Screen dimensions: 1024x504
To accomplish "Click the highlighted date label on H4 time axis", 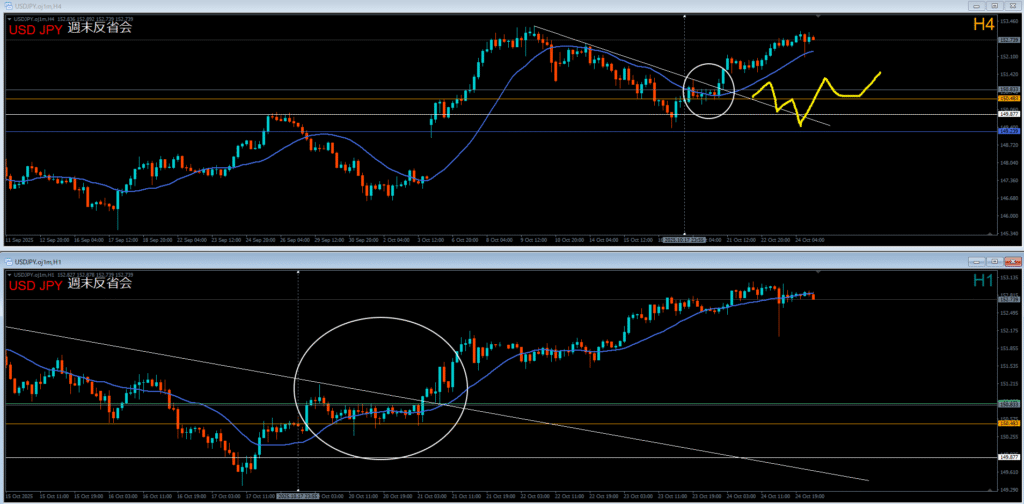I will click(x=684, y=240).
